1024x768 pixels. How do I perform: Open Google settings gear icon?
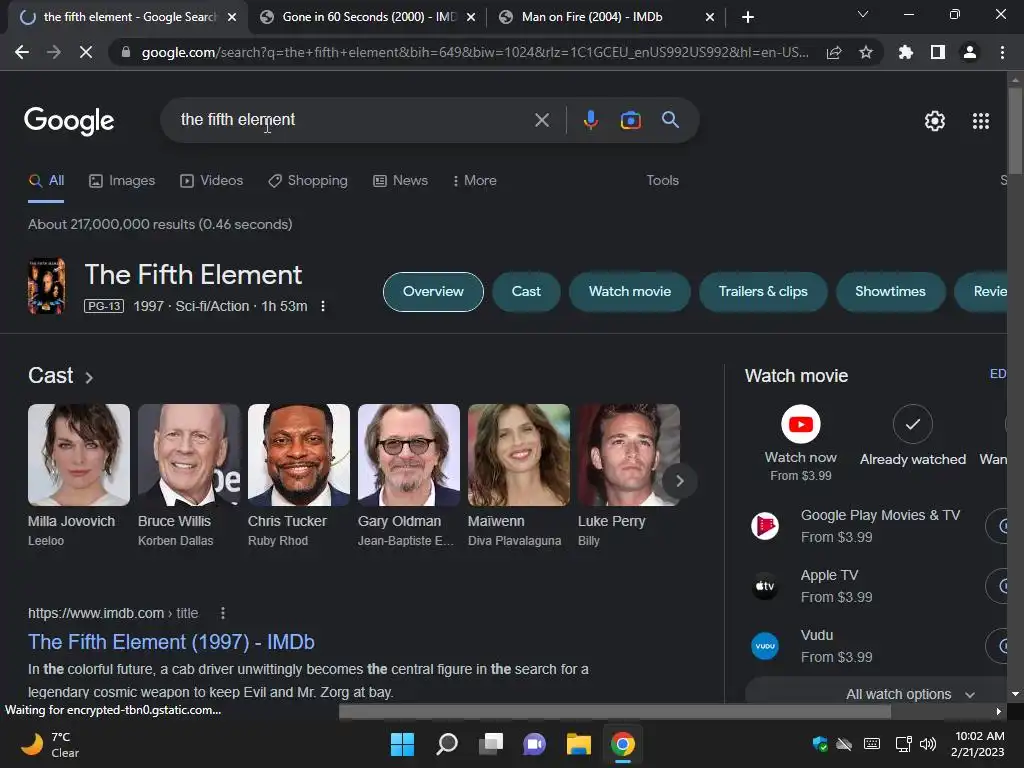(935, 121)
